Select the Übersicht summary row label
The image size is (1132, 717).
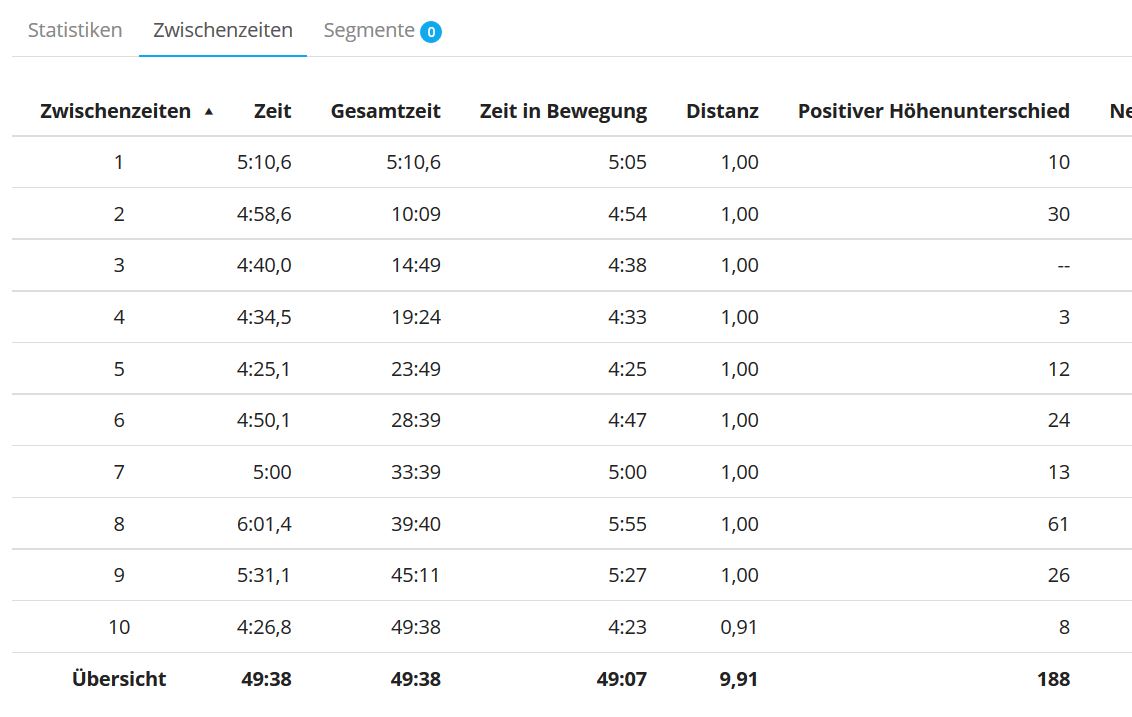click(119, 679)
